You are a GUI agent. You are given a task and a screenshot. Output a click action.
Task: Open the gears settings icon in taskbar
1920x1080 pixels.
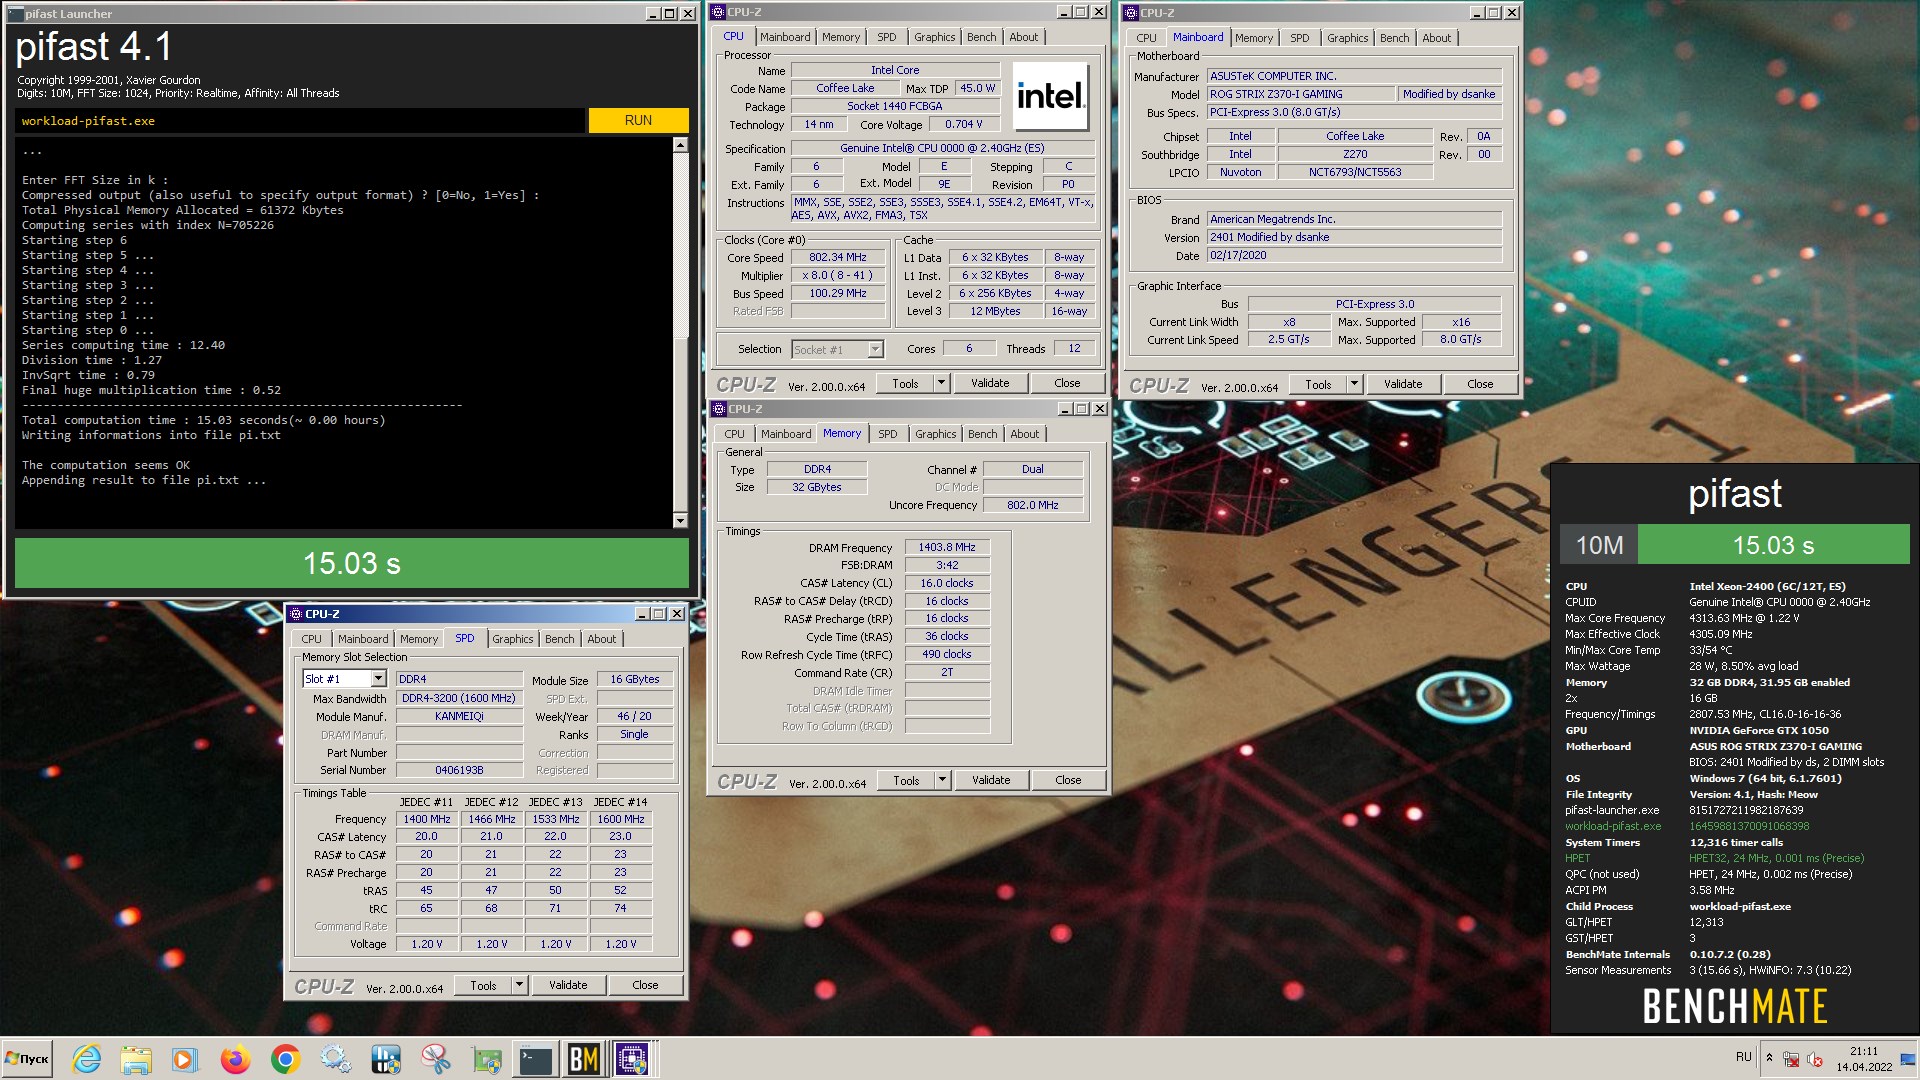click(335, 1059)
